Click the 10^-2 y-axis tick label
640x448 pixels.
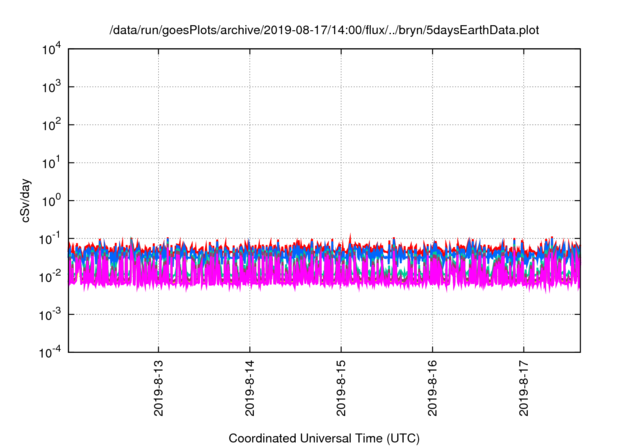click(50, 277)
